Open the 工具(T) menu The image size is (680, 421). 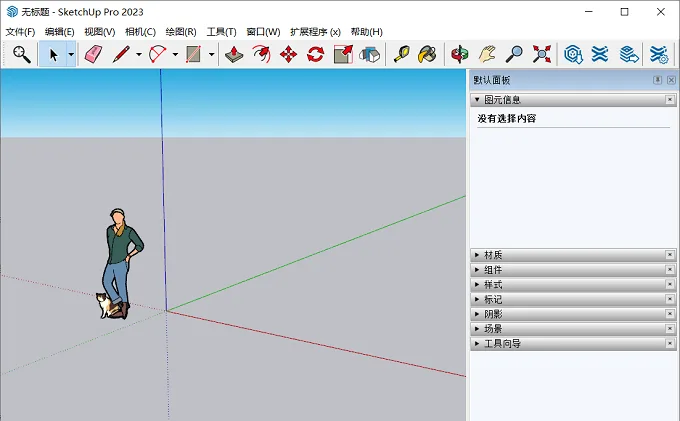coord(221,32)
